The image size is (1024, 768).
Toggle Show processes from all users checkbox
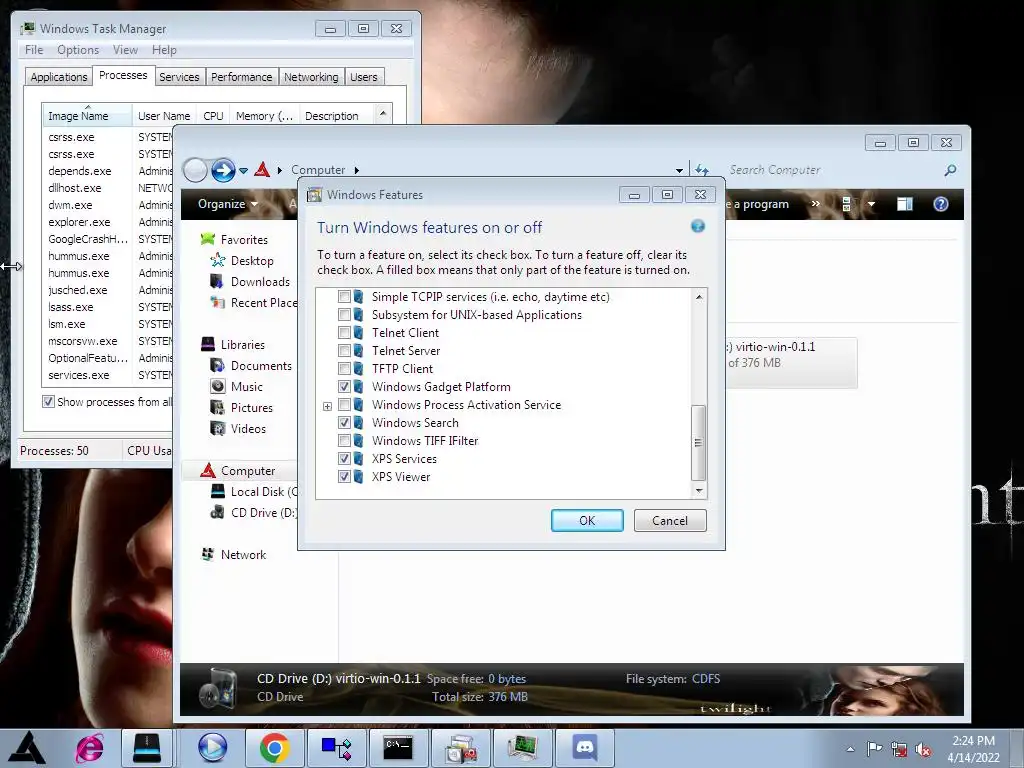48,402
